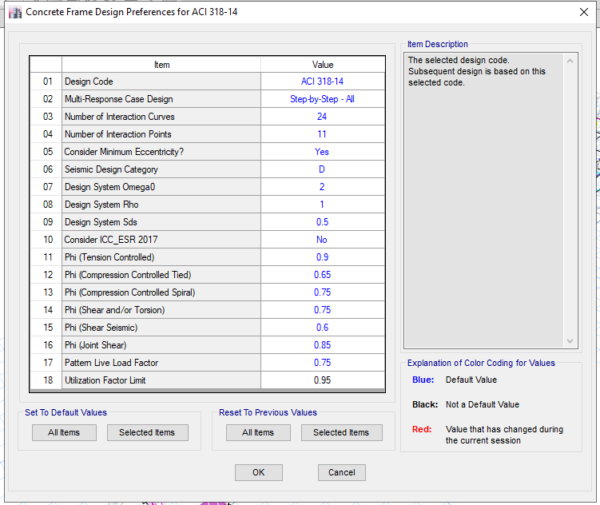Screen dimensions: 600x505
Task: Select the ACI 318-14 design code value
Action: coord(323,81)
